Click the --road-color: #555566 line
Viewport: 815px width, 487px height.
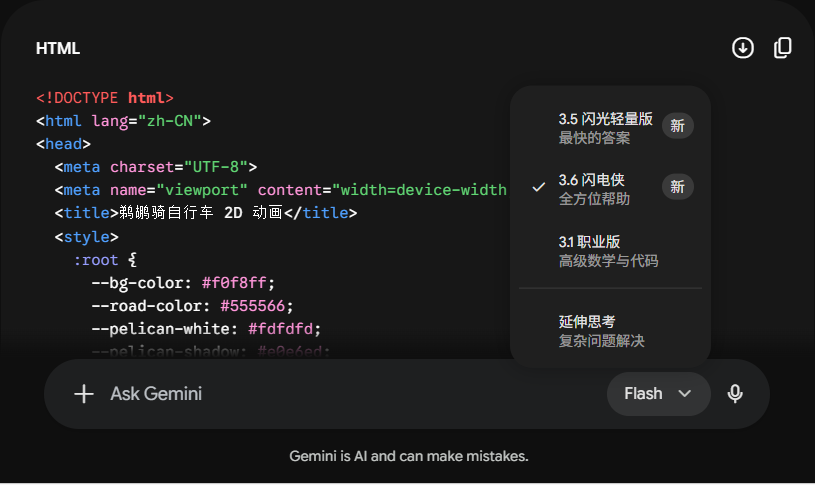tap(192, 306)
